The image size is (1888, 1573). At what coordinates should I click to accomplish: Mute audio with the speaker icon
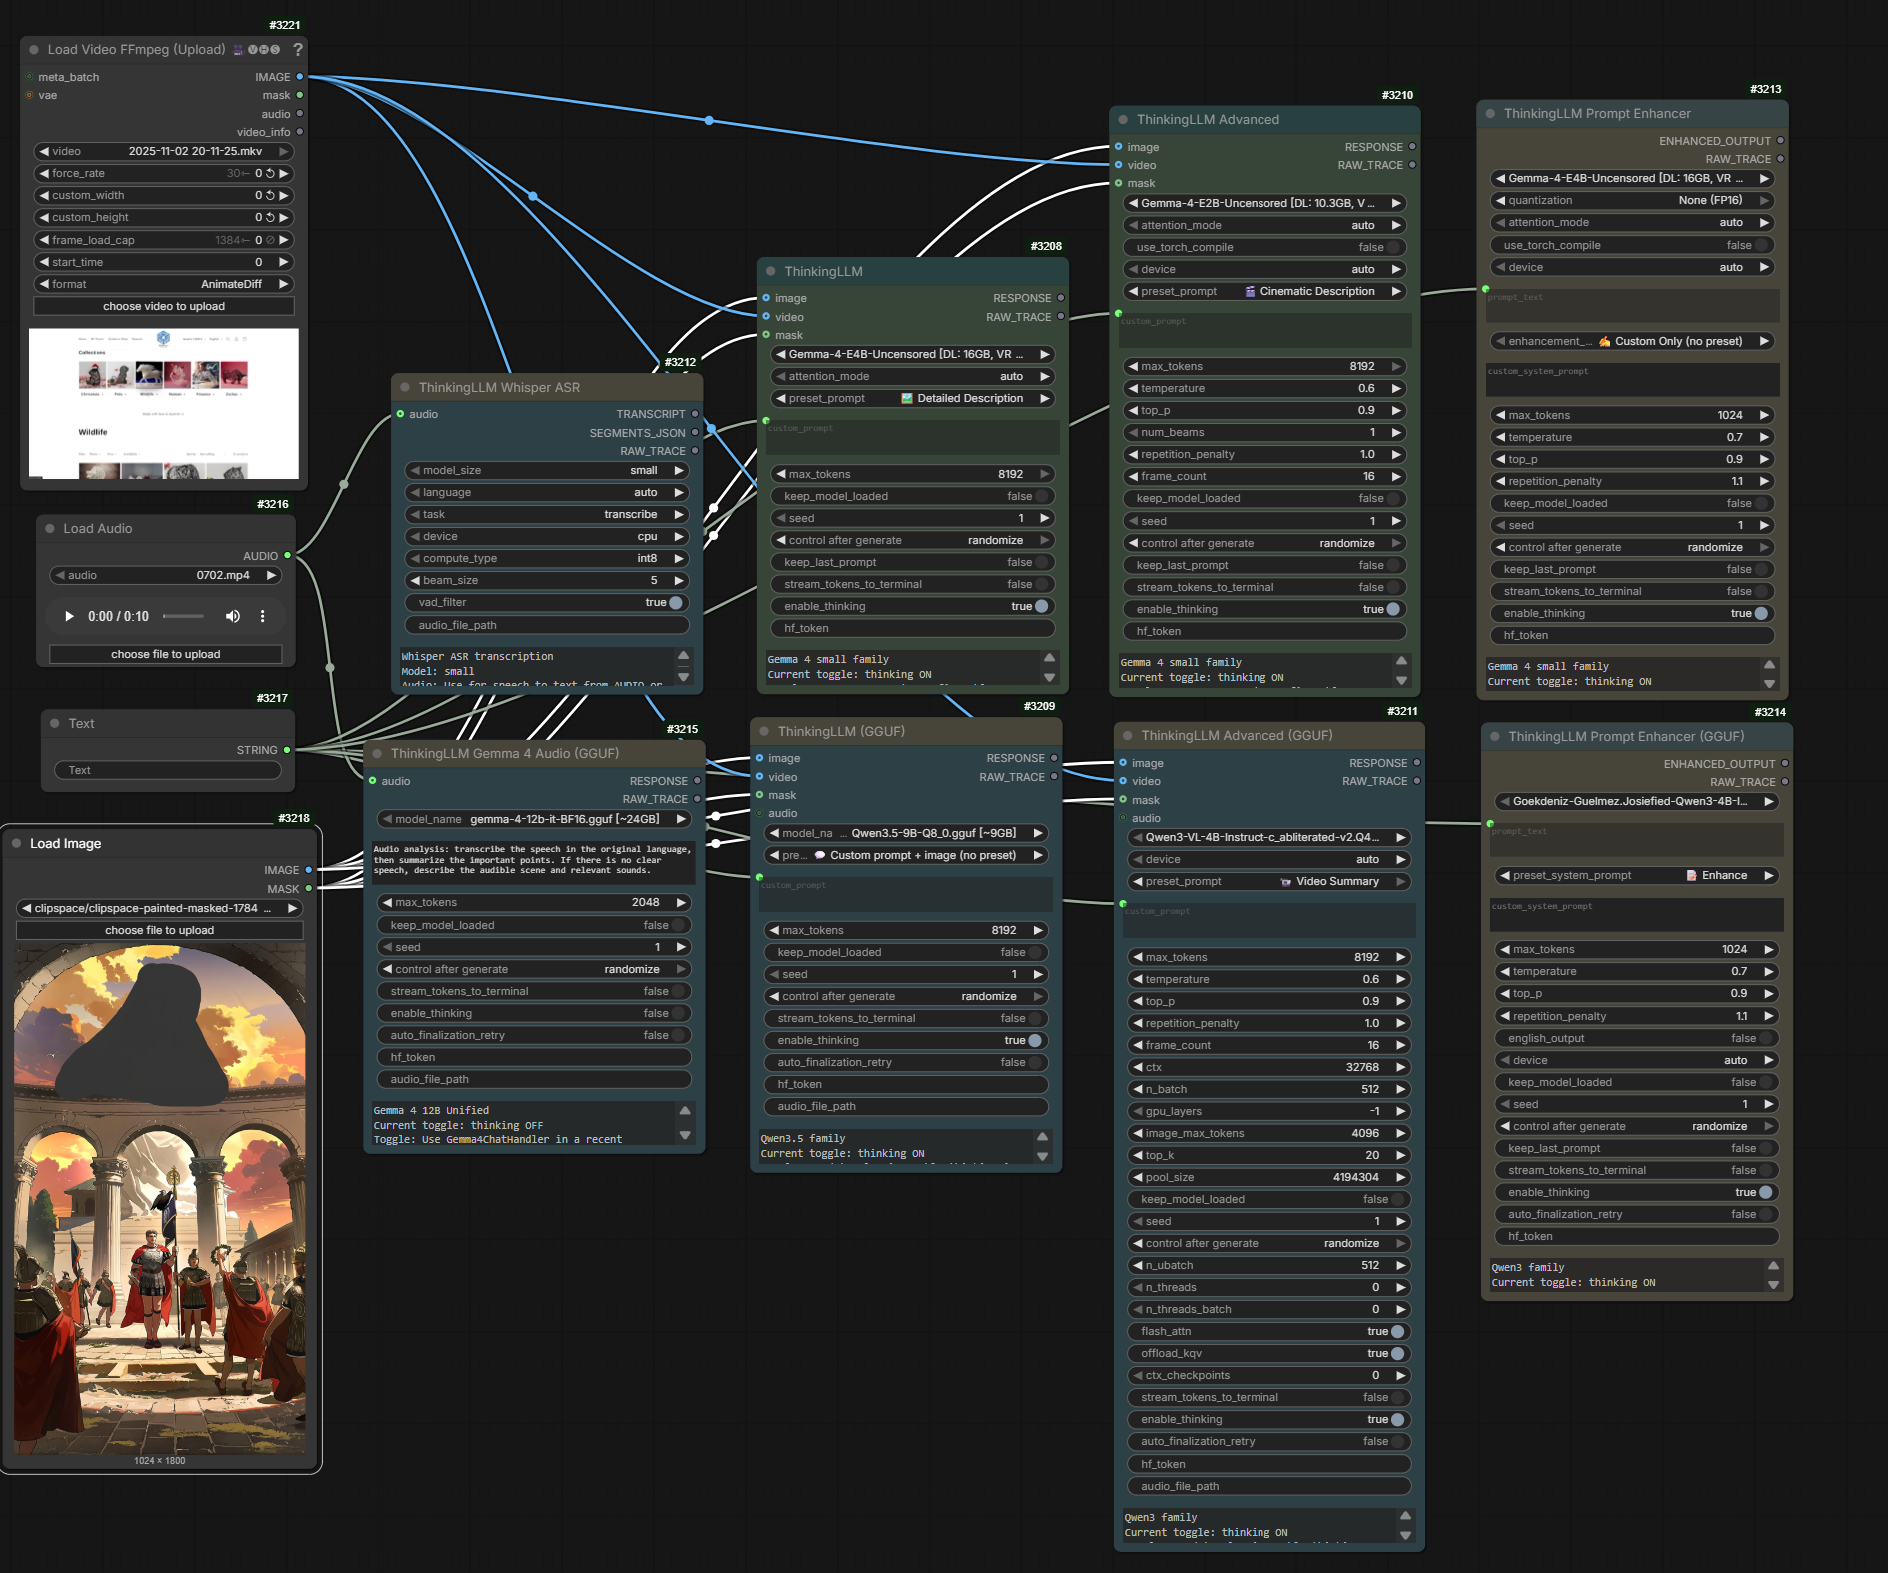233,616
